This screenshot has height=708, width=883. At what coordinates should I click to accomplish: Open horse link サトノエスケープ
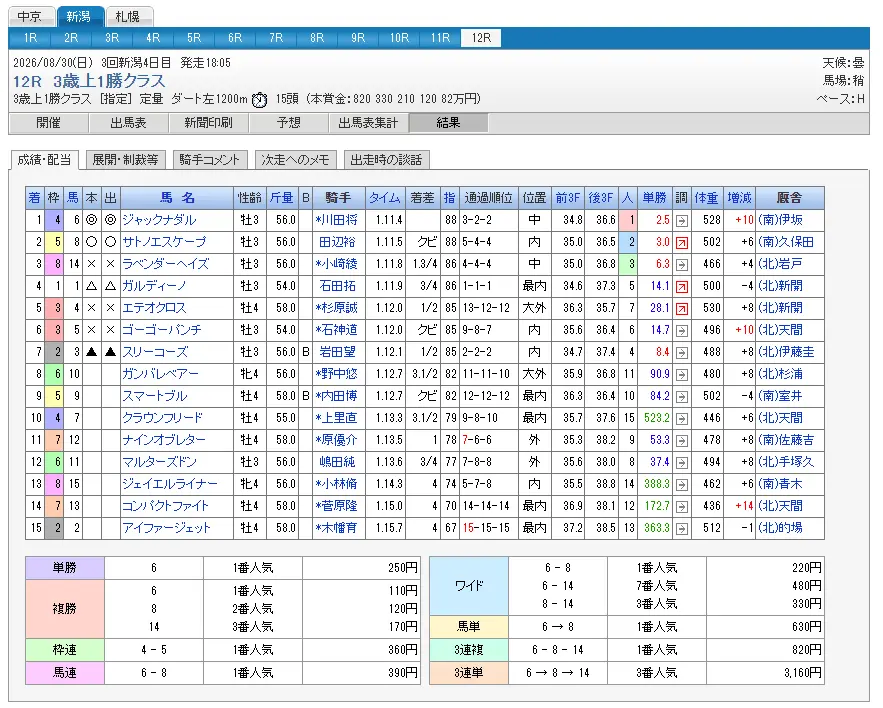(x=164, y=242)
